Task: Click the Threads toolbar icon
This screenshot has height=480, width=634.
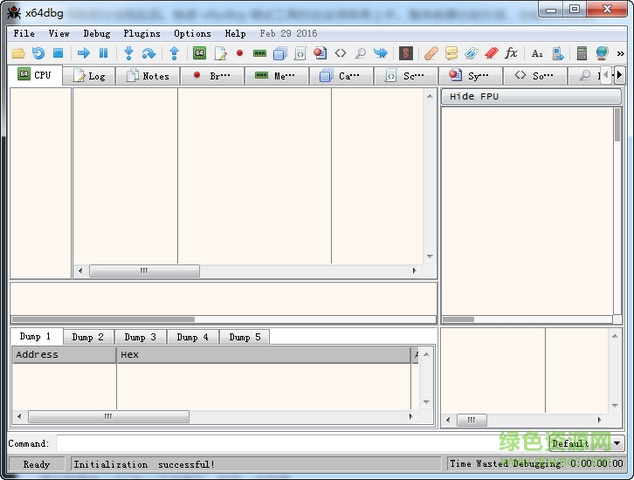Action: click(380, 53)
